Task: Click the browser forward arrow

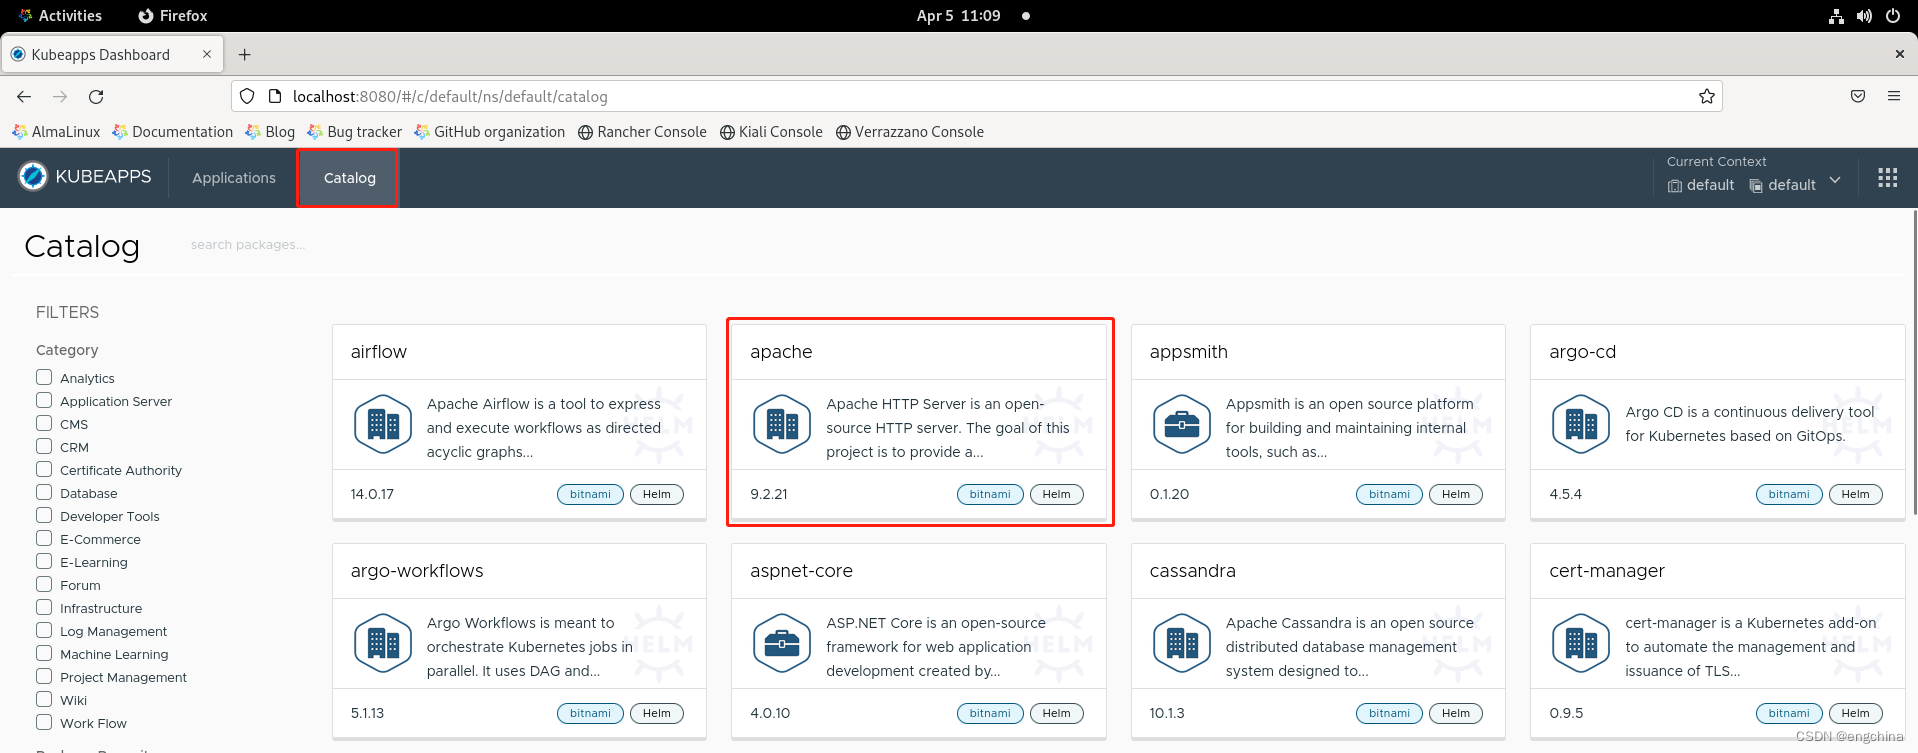Action: 60,97
